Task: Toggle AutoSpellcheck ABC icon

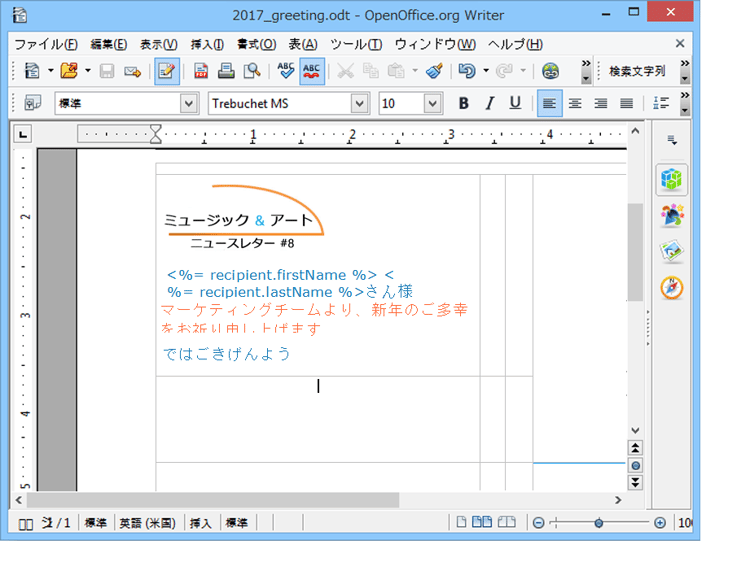Action: (x=312, y=71)
